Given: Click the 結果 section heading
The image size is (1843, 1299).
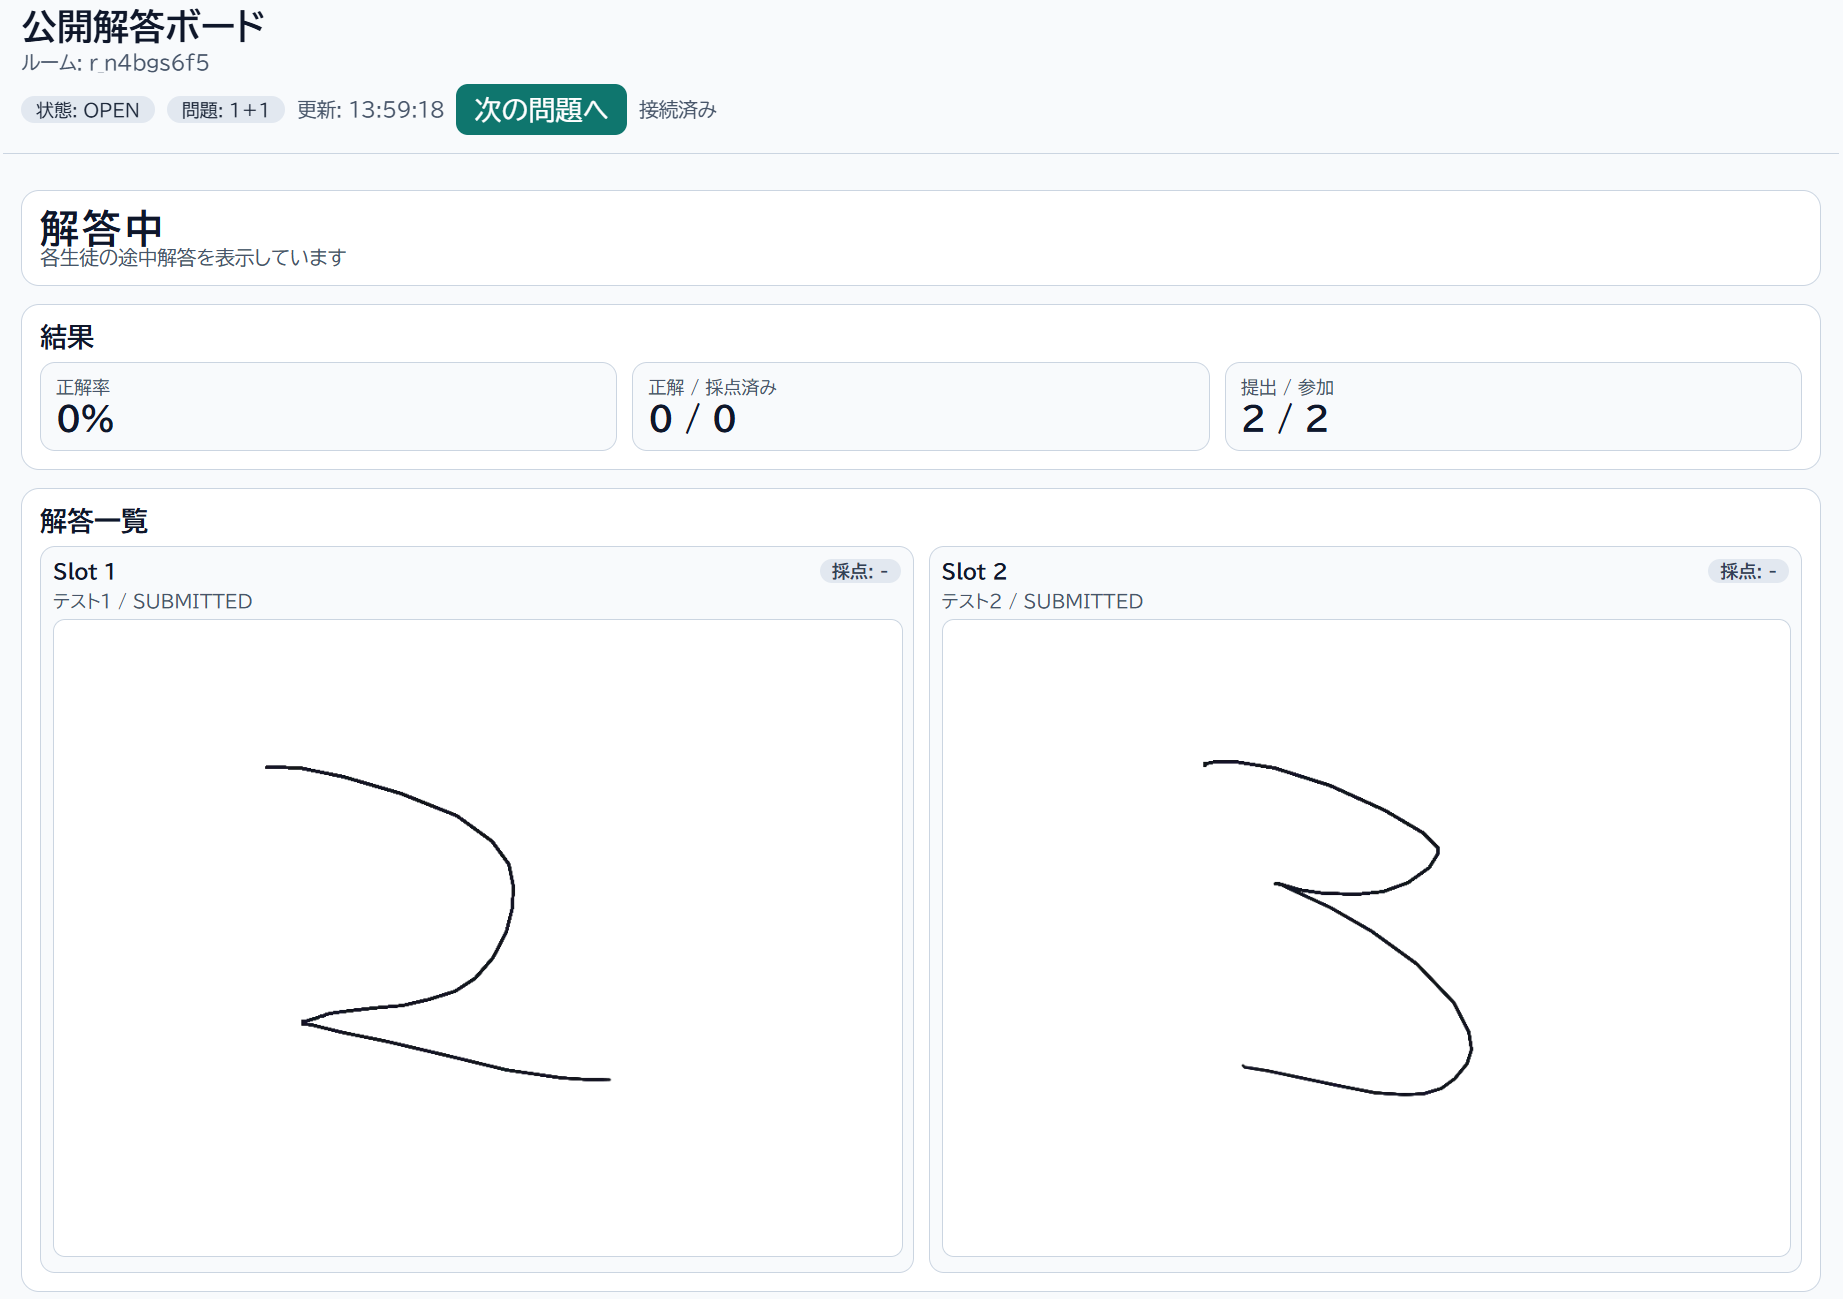Looking at the screenshot, I should (x=67, y=337).
